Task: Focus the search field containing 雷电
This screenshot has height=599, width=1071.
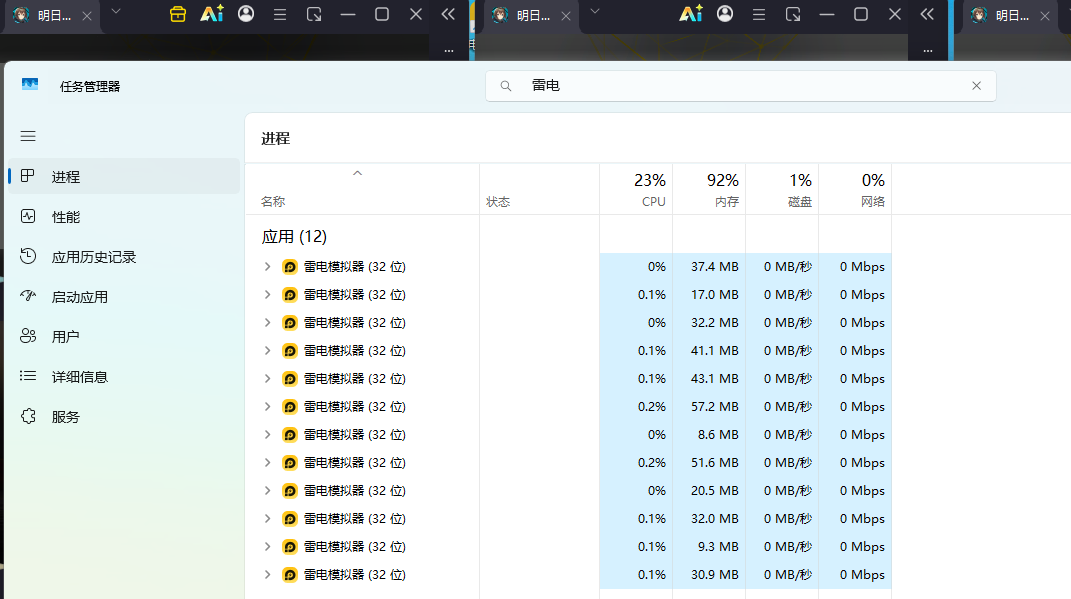Action: click(740, 85)
